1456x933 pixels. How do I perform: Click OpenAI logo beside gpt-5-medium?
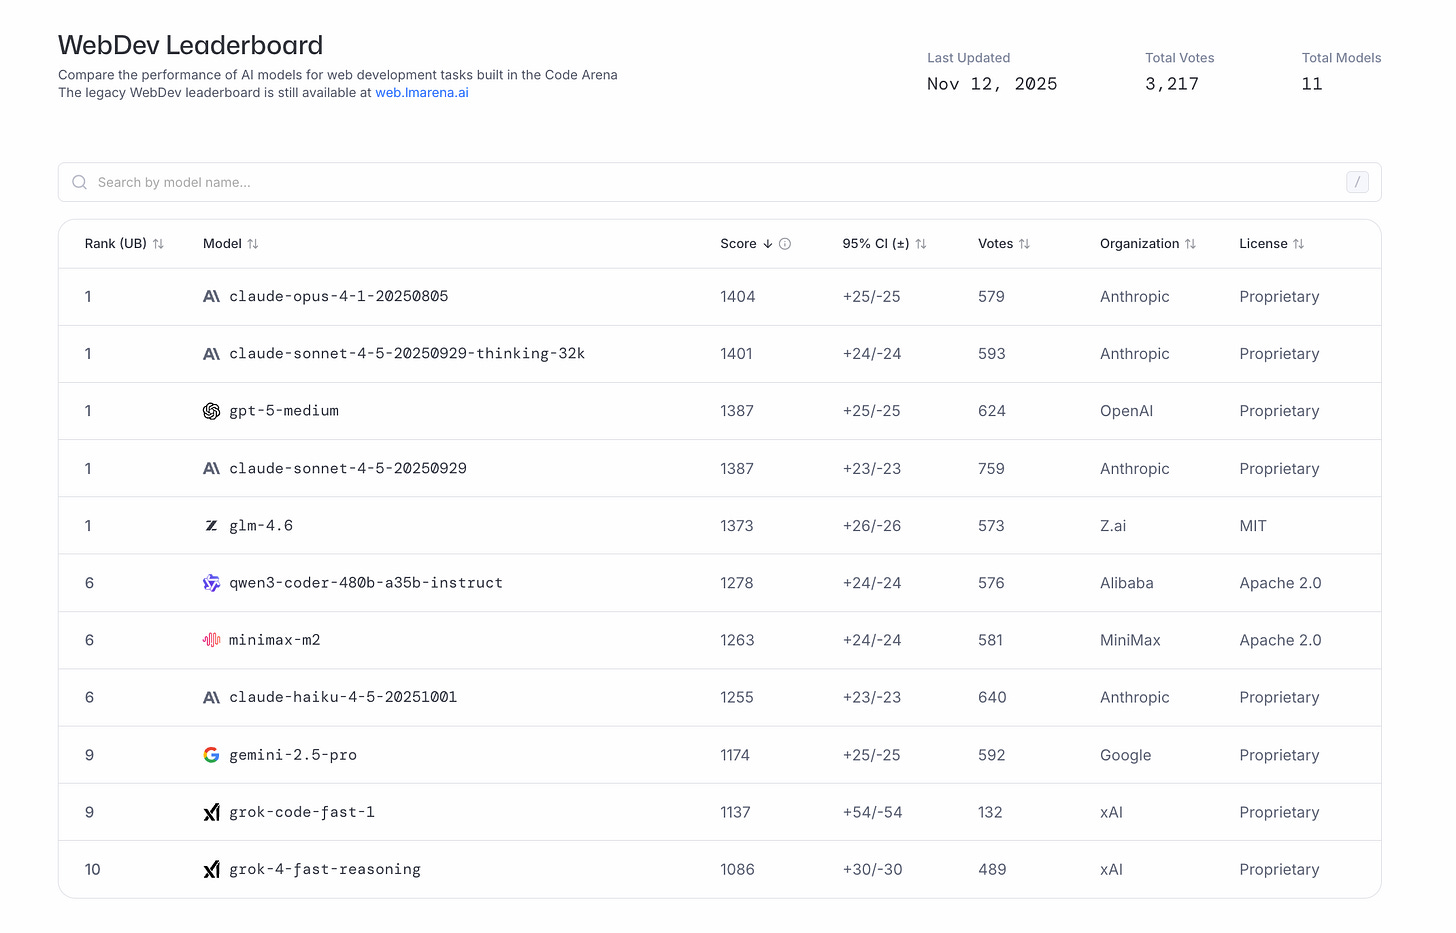tap(211, 411)
